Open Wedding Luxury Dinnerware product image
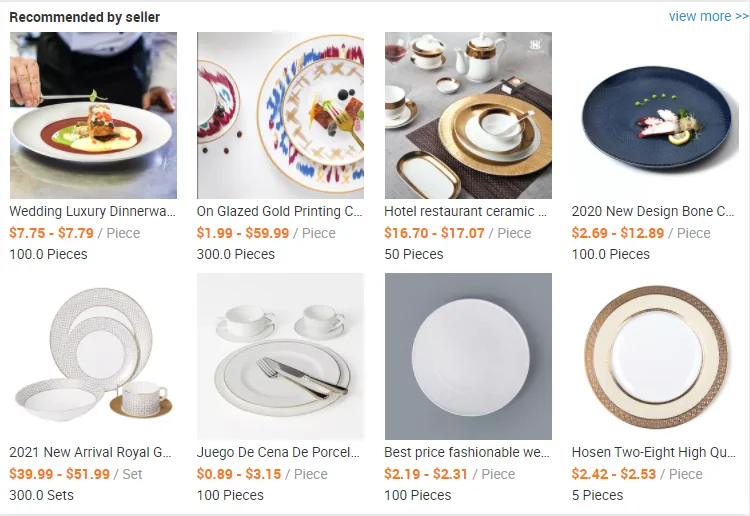Screen dimensions: 750x516 (93, 115)
